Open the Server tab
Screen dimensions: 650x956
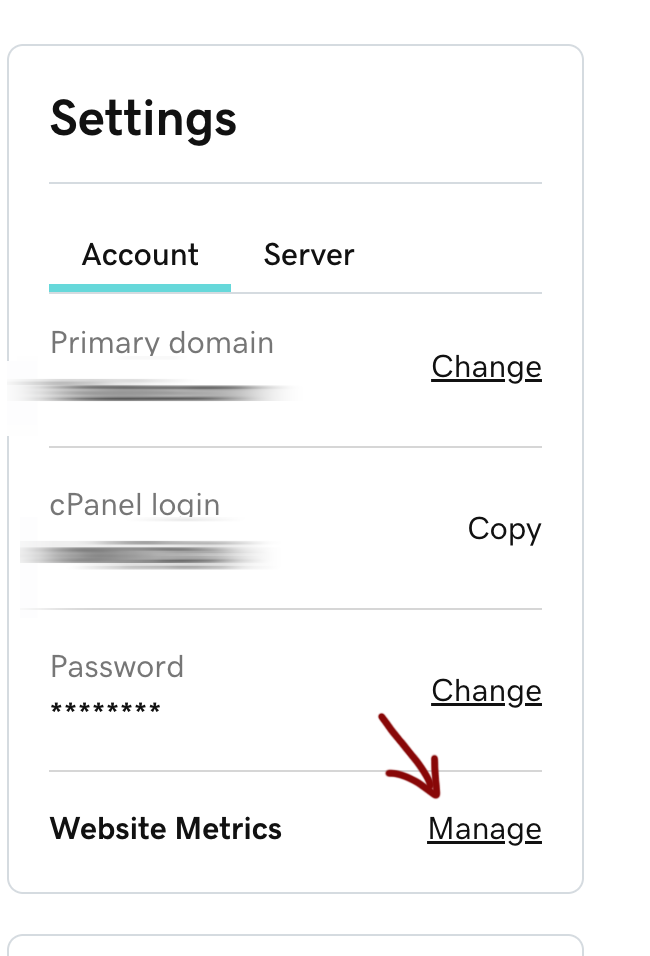click(x=308, y=255)
